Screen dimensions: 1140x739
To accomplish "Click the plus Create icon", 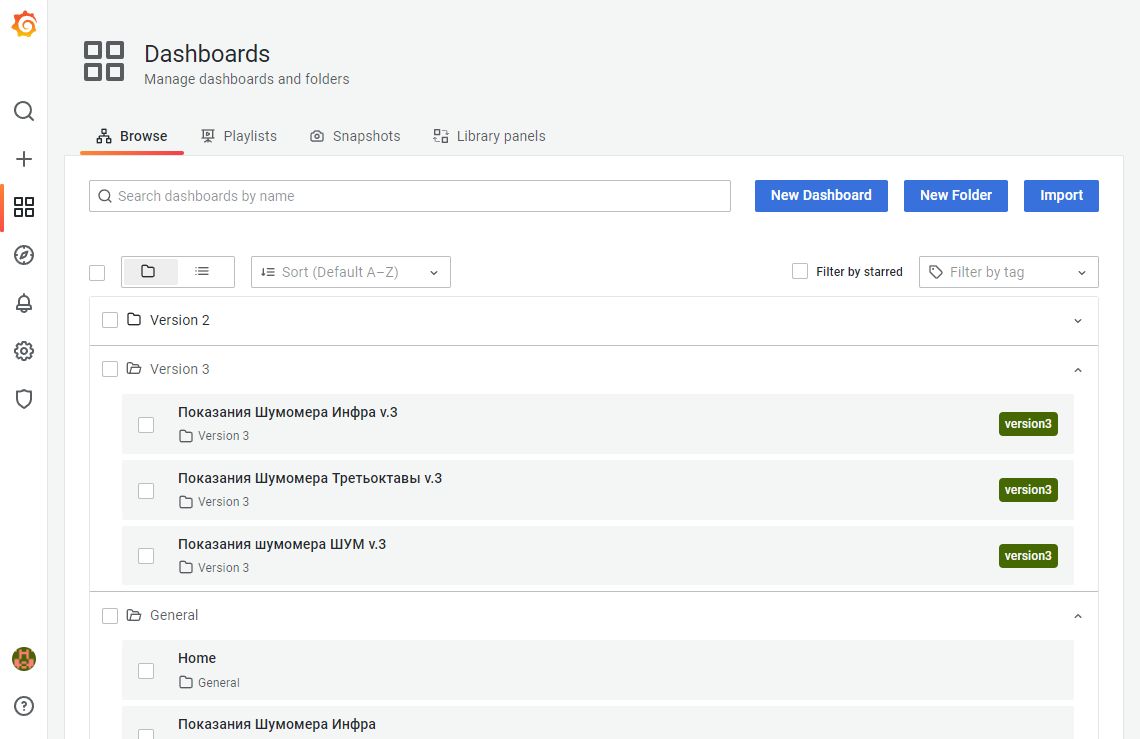I will pos(24,159).
